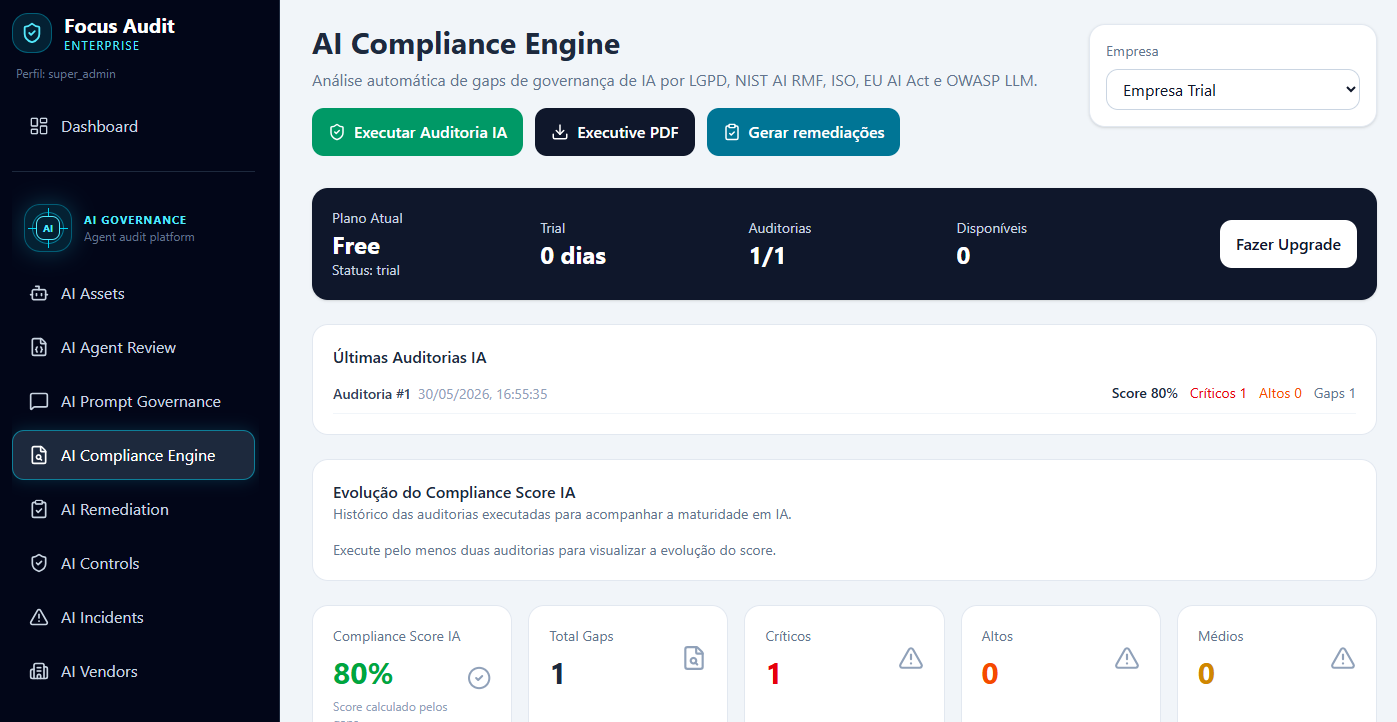Click Evolução do Compliance Score IA heading
Image resolution: width=1397 pixels, height=722 pixels.
454,492
